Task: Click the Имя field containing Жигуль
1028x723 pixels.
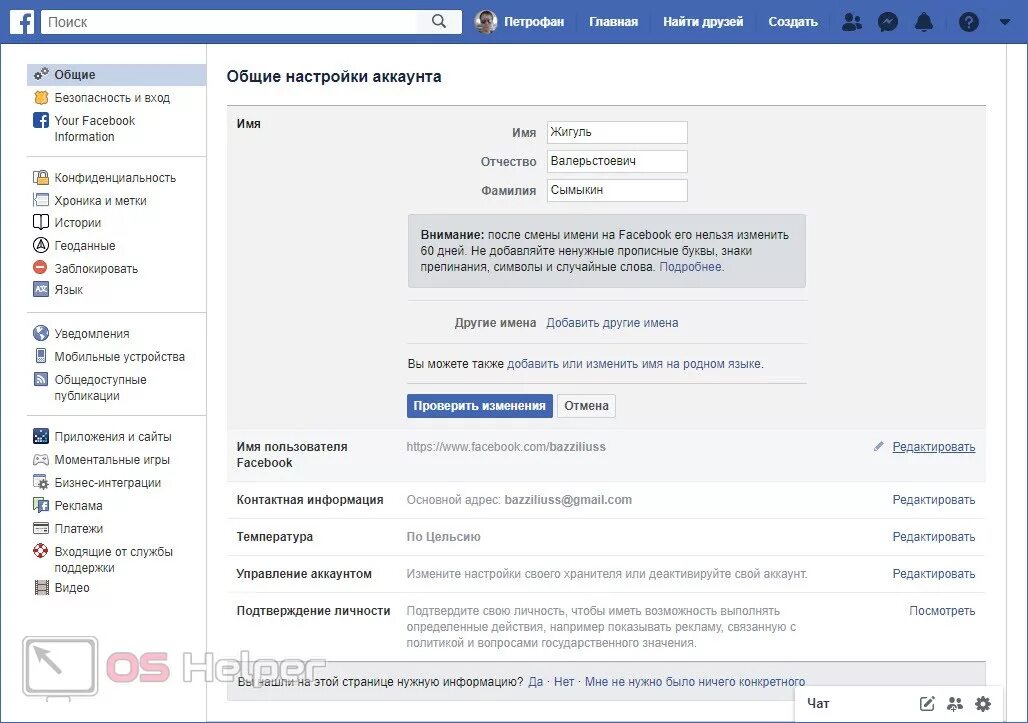Action: point(617,132)
